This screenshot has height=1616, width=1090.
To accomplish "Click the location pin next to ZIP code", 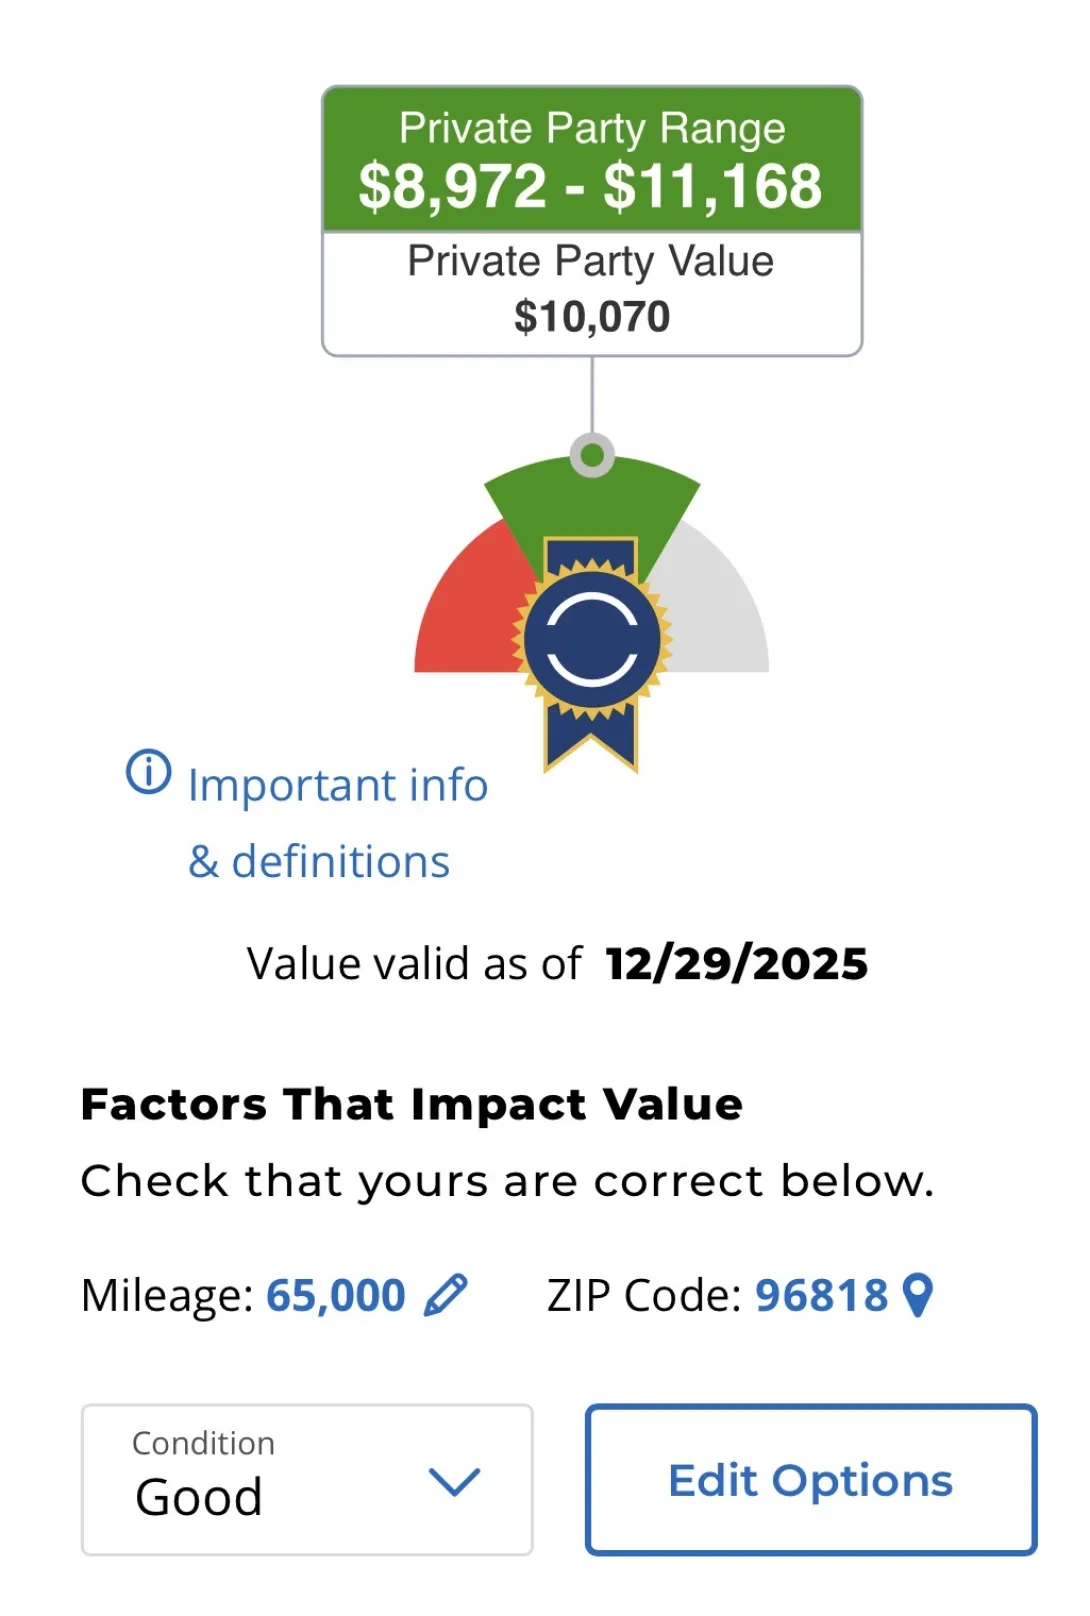I will pyautogui.click(x=918, y=1294).
